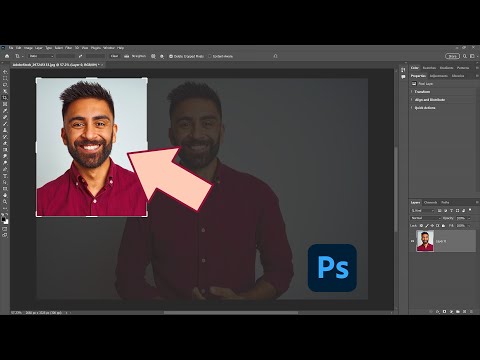Open the File menu
This screenshot has height=360, width=480.
coord(11,48)
